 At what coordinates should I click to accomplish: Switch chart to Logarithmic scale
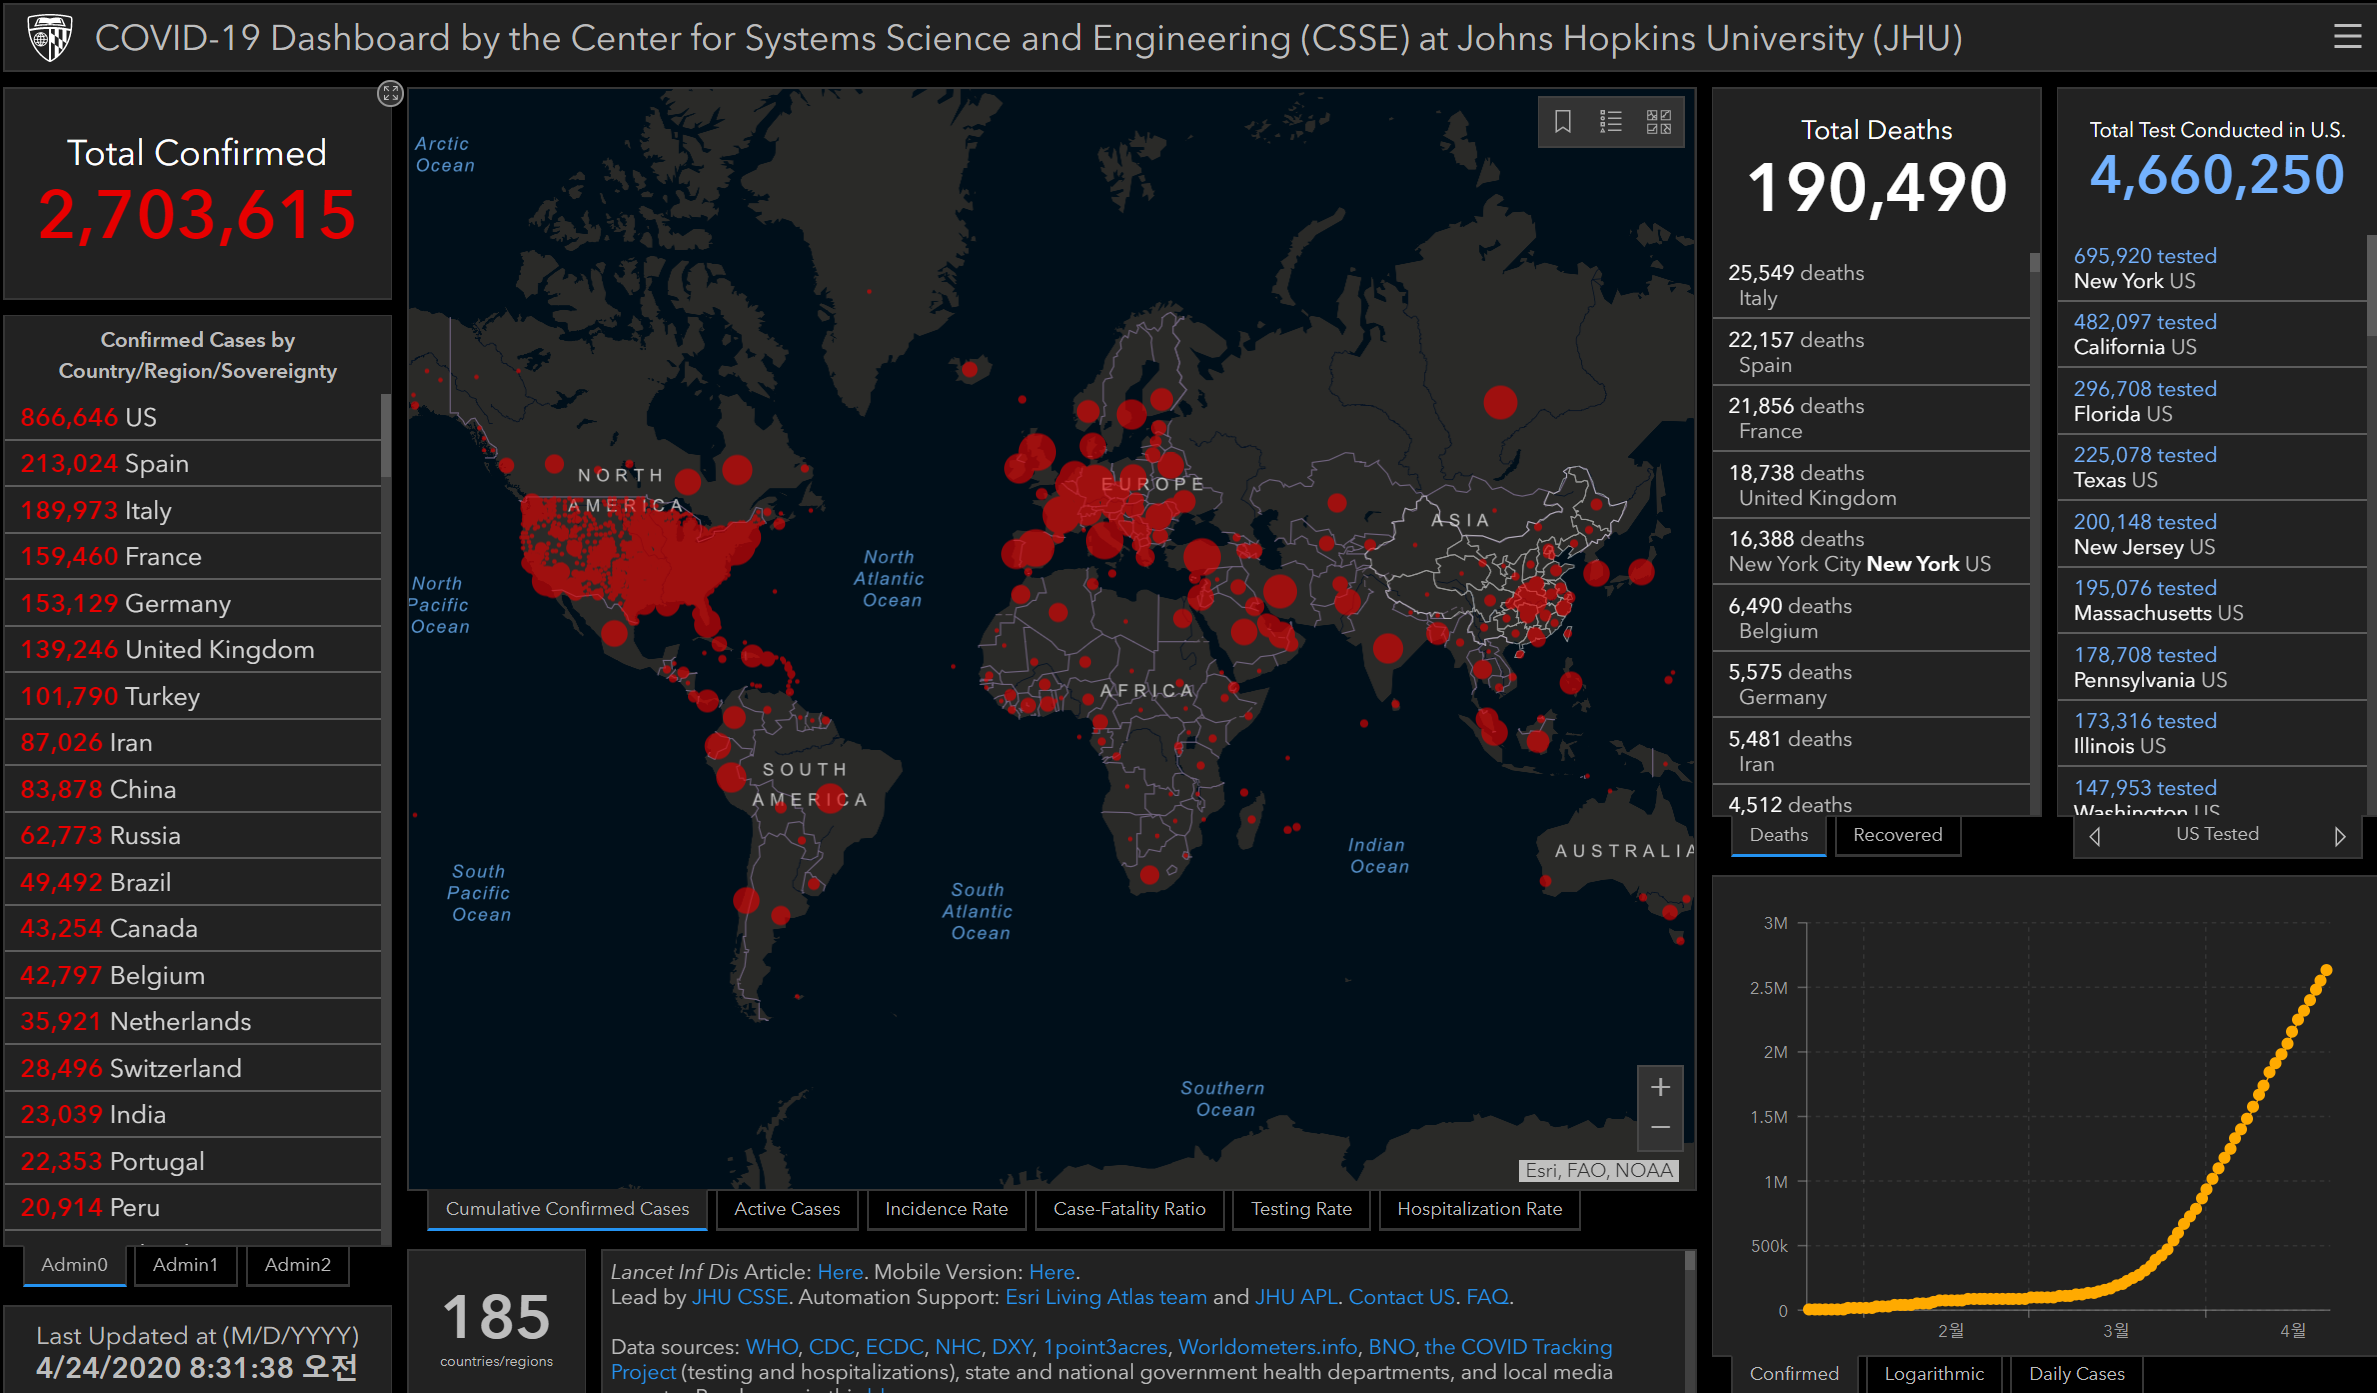(1933, 1373)
